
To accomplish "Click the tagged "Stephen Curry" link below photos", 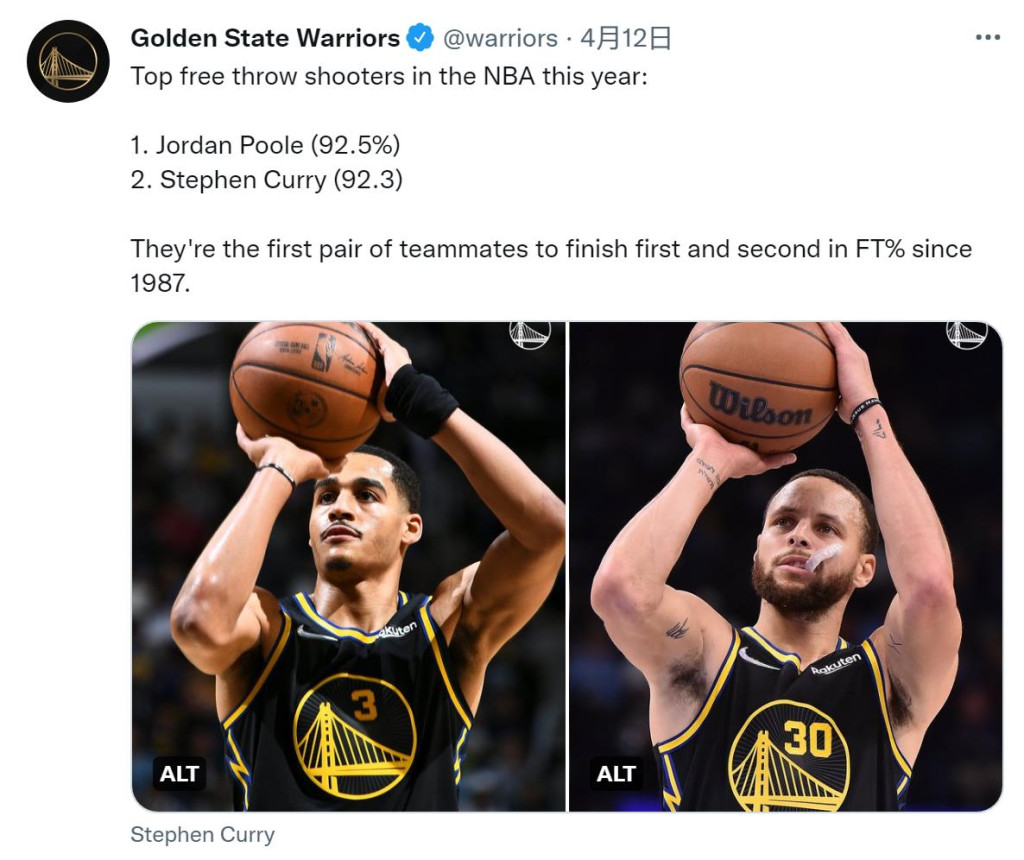I will 202,835.
